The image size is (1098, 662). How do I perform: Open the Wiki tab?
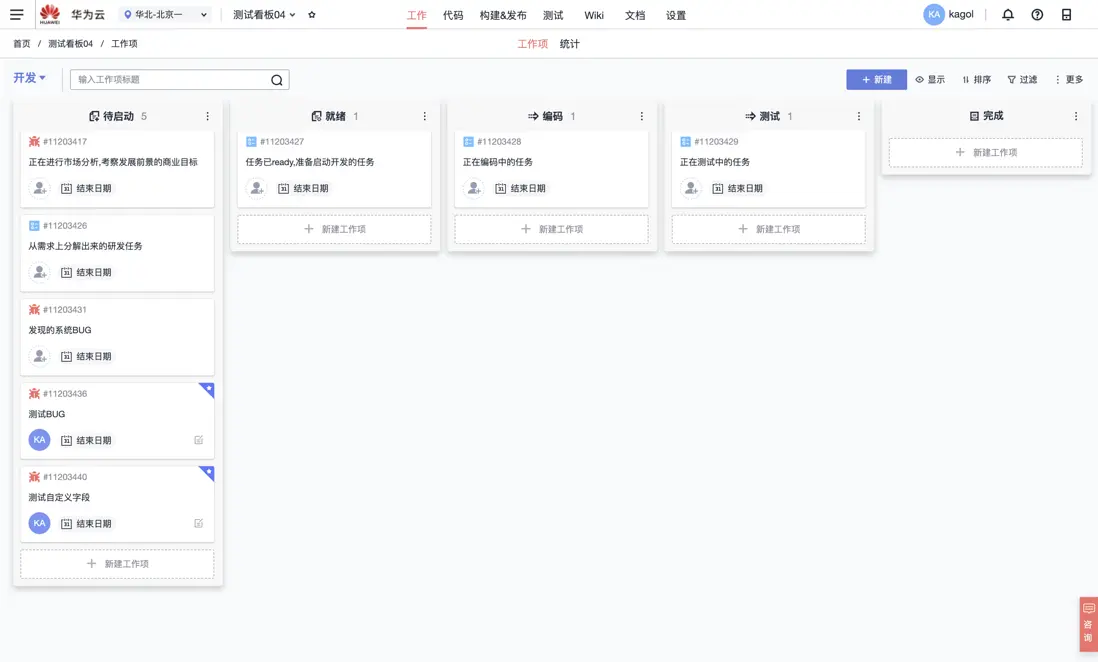pyautogui.click(x=594, y=15)
